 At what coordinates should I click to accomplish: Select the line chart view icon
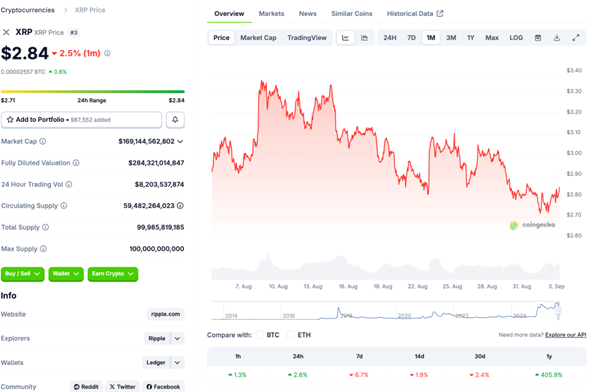click(346, 38)
